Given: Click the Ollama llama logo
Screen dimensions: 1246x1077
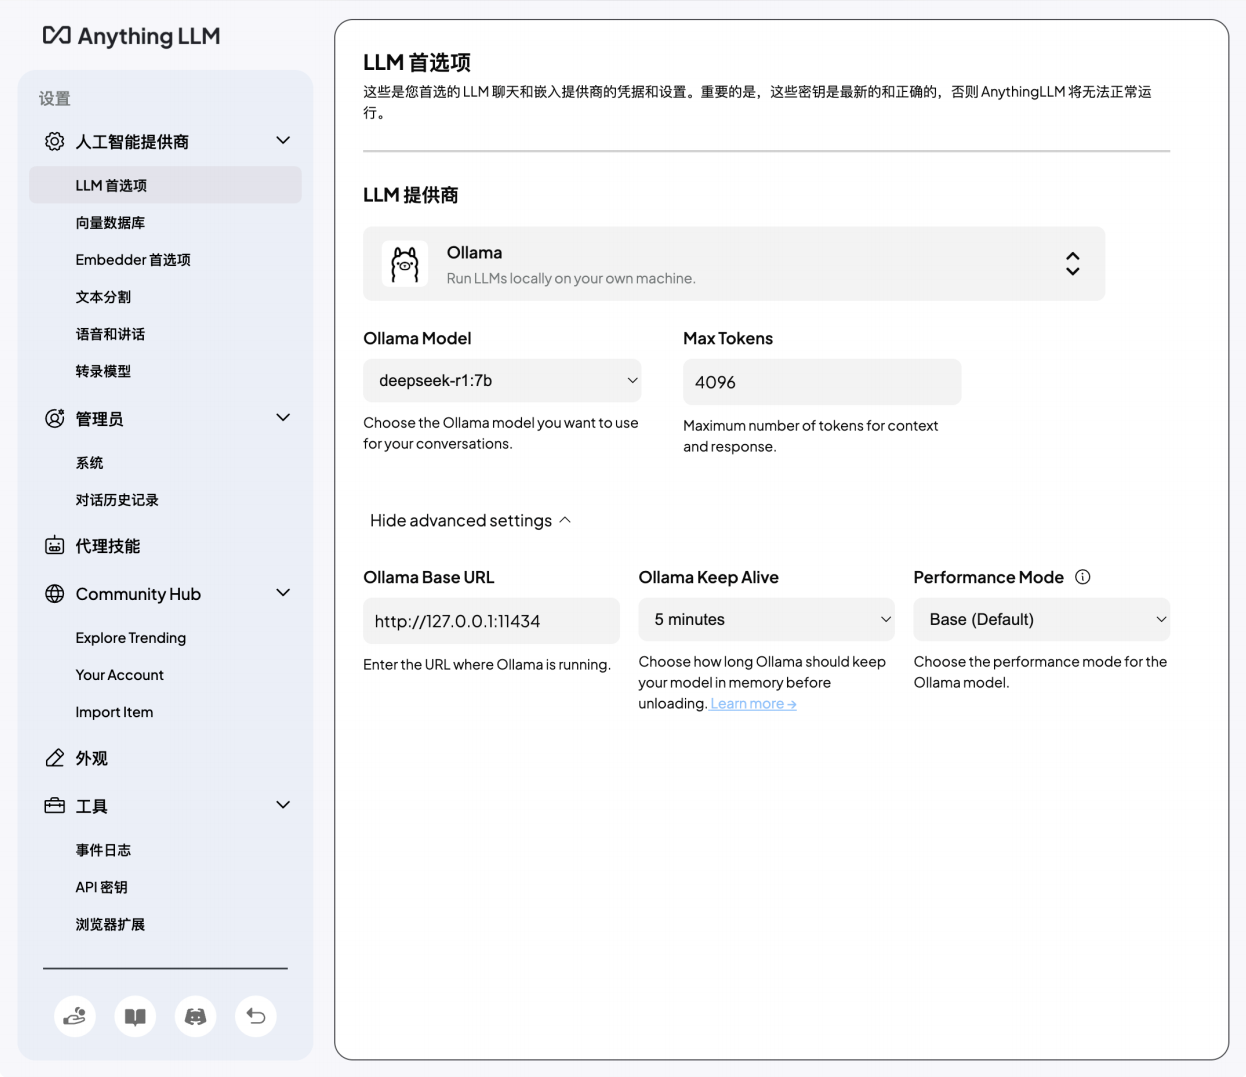Looking at the screenshot, I should [x=405, y=264].
